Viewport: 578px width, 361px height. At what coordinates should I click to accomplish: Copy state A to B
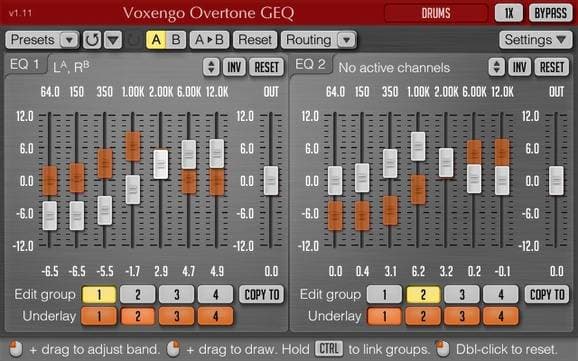click(209, 40)
